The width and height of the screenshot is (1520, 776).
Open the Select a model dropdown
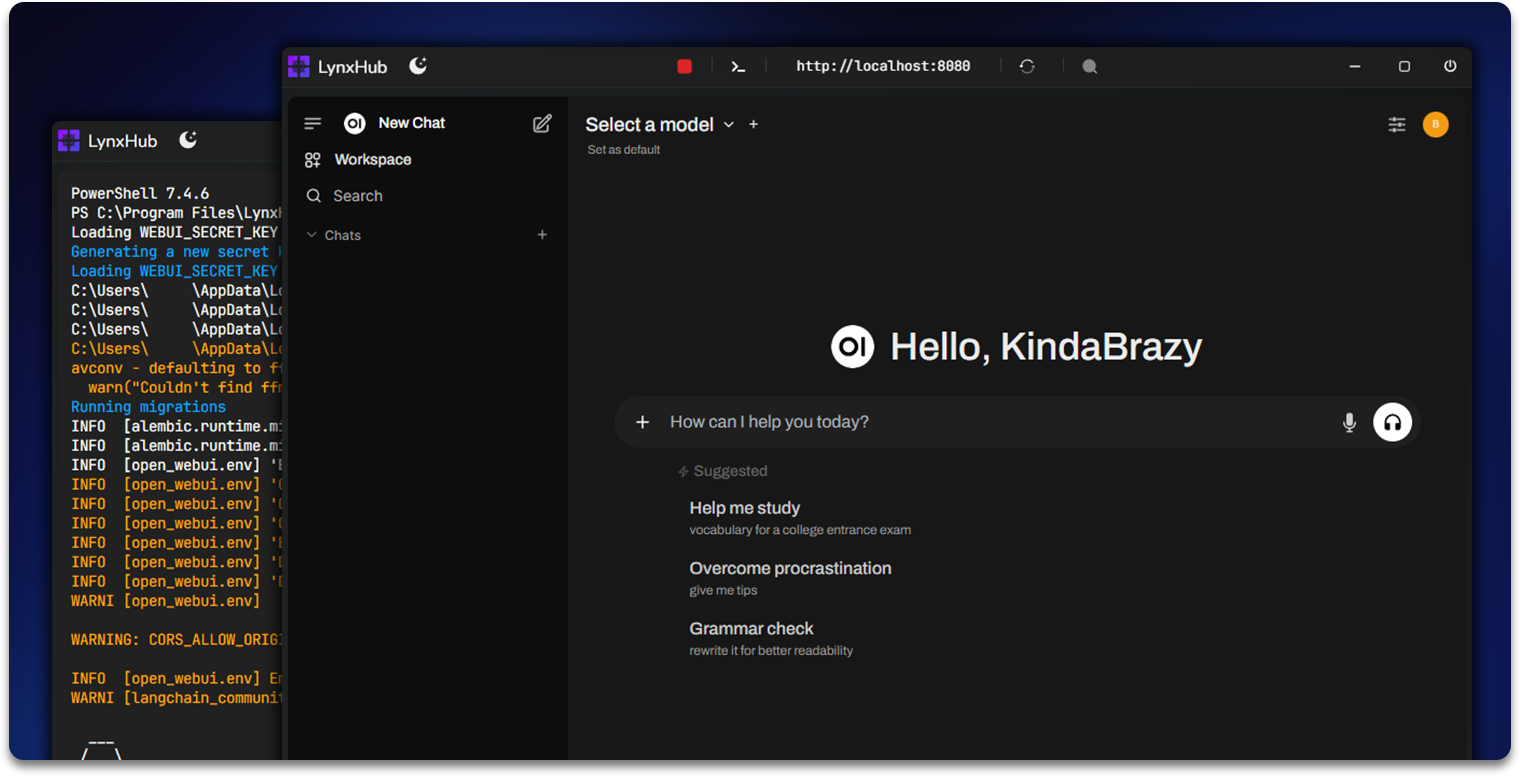tap(660, 124)
